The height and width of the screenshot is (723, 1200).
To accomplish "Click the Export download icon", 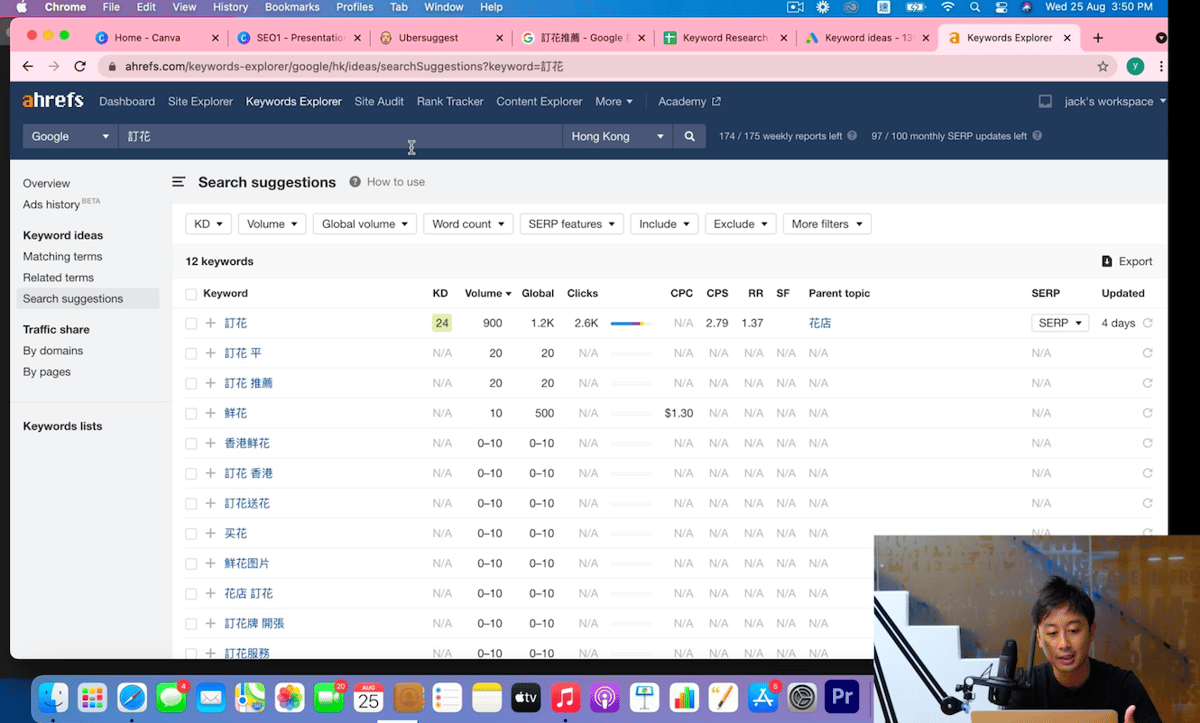I will 1107,261.
